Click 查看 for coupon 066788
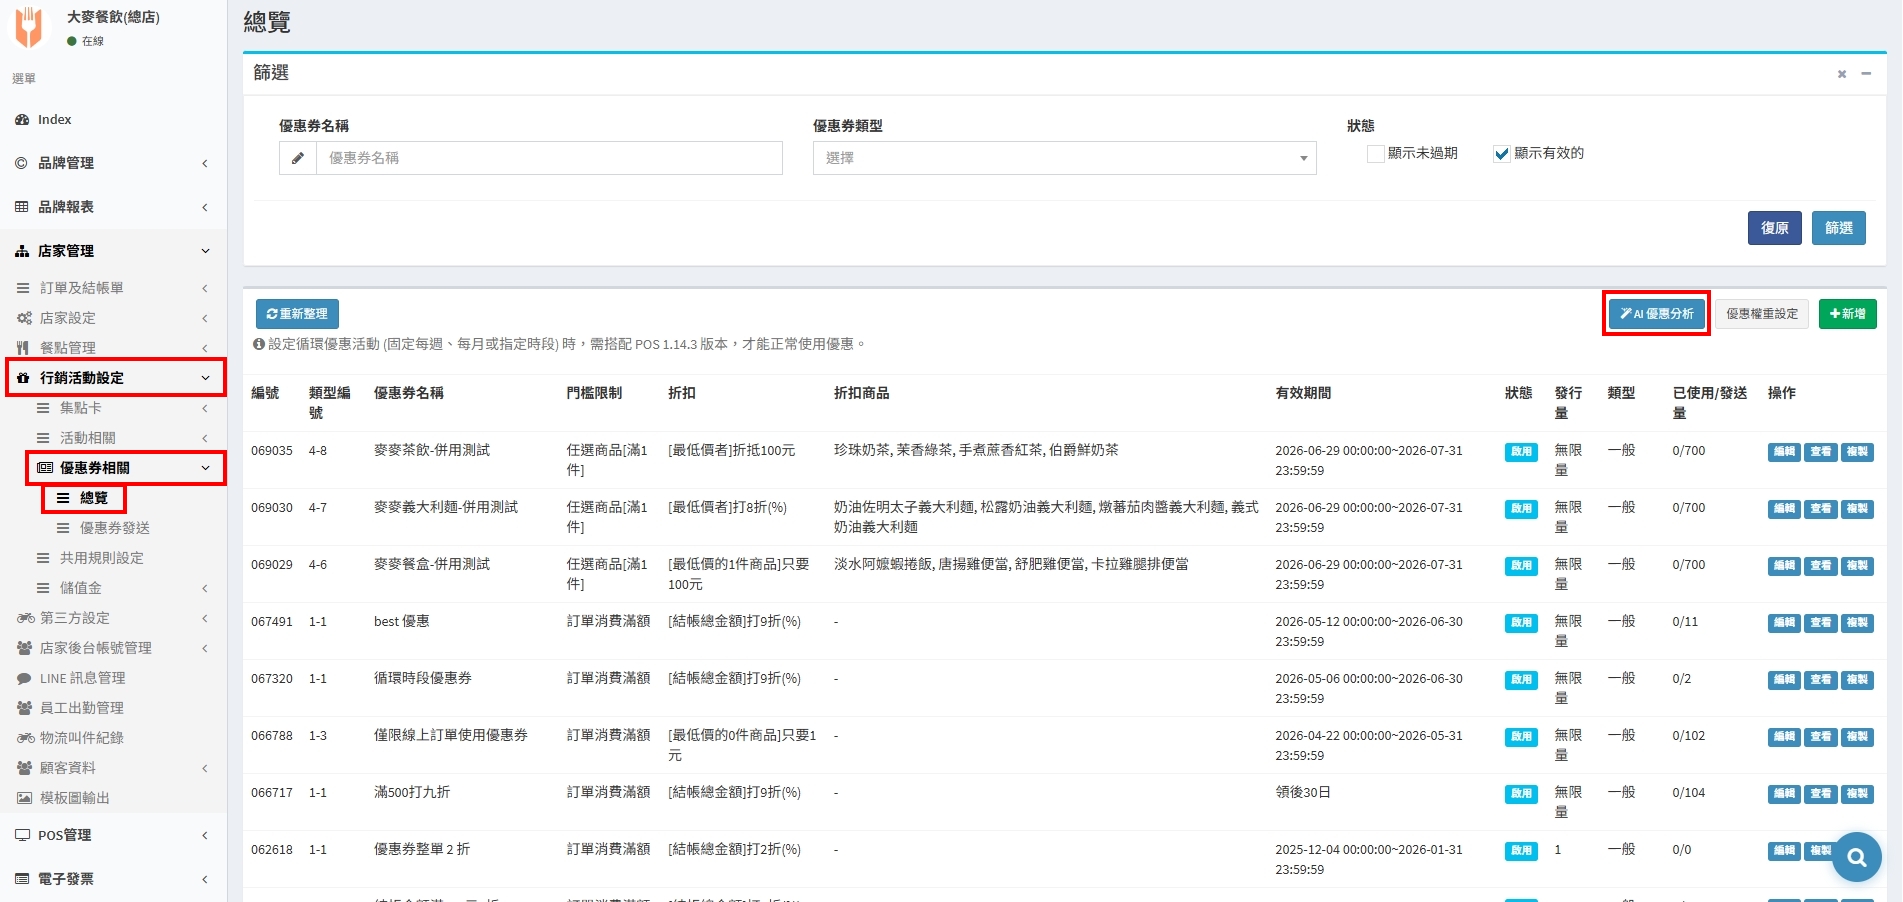The height and width of the screenshot is (902, 1903). click(x=1821, y=737)
